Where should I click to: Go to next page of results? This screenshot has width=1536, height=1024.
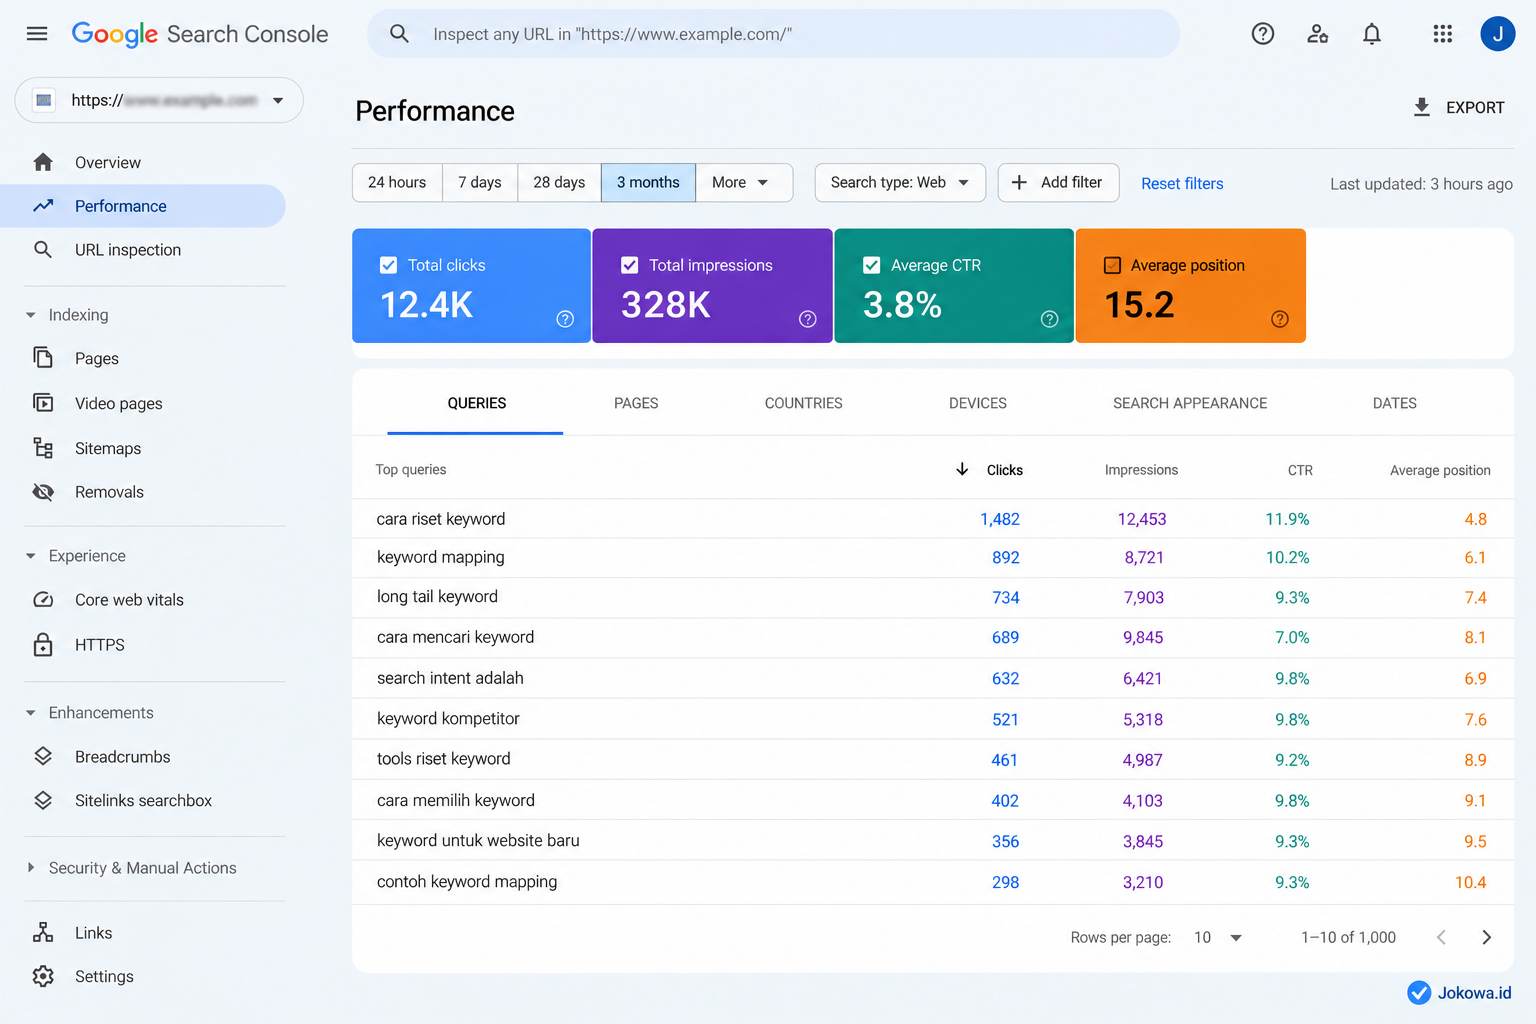click(1486, 937)
